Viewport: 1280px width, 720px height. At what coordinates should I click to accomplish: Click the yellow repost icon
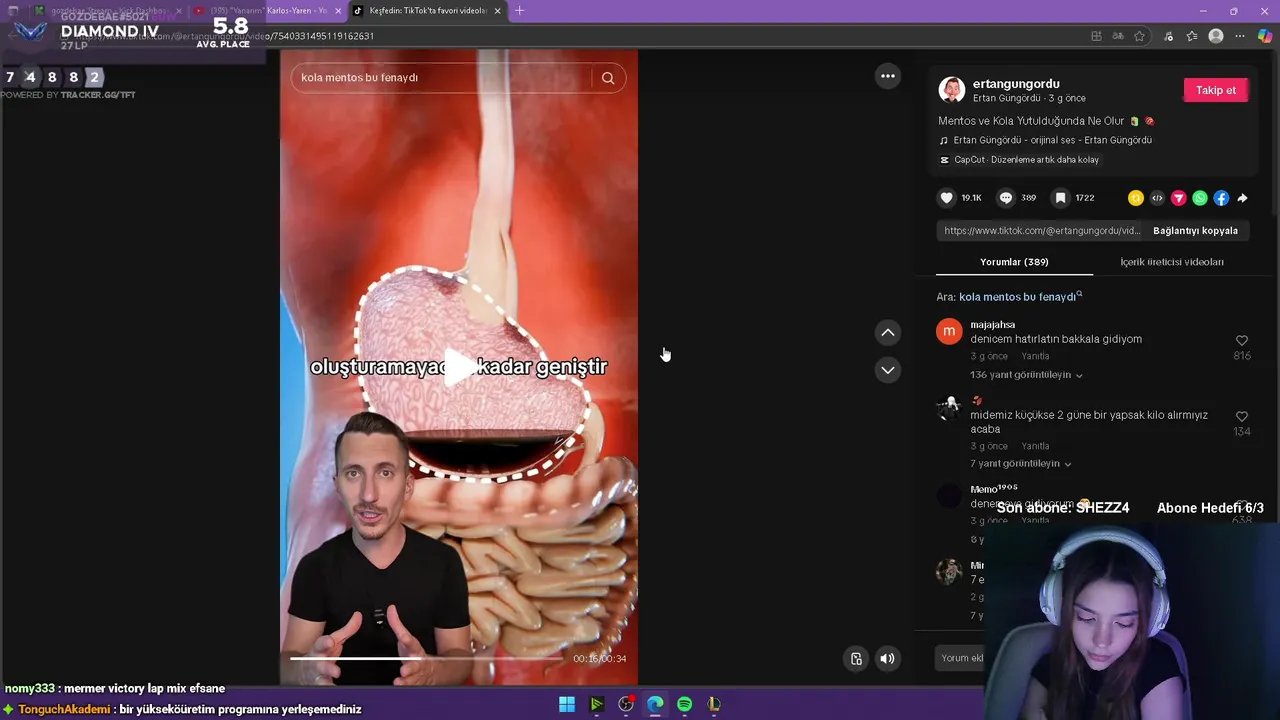tap(1135, 198)
